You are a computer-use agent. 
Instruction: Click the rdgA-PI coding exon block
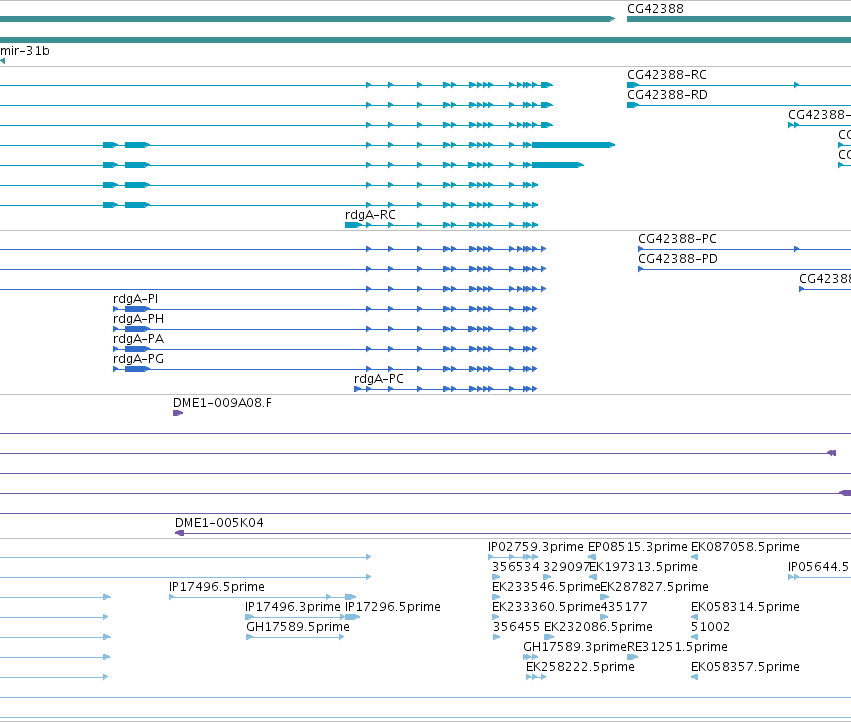pos(137,309)
